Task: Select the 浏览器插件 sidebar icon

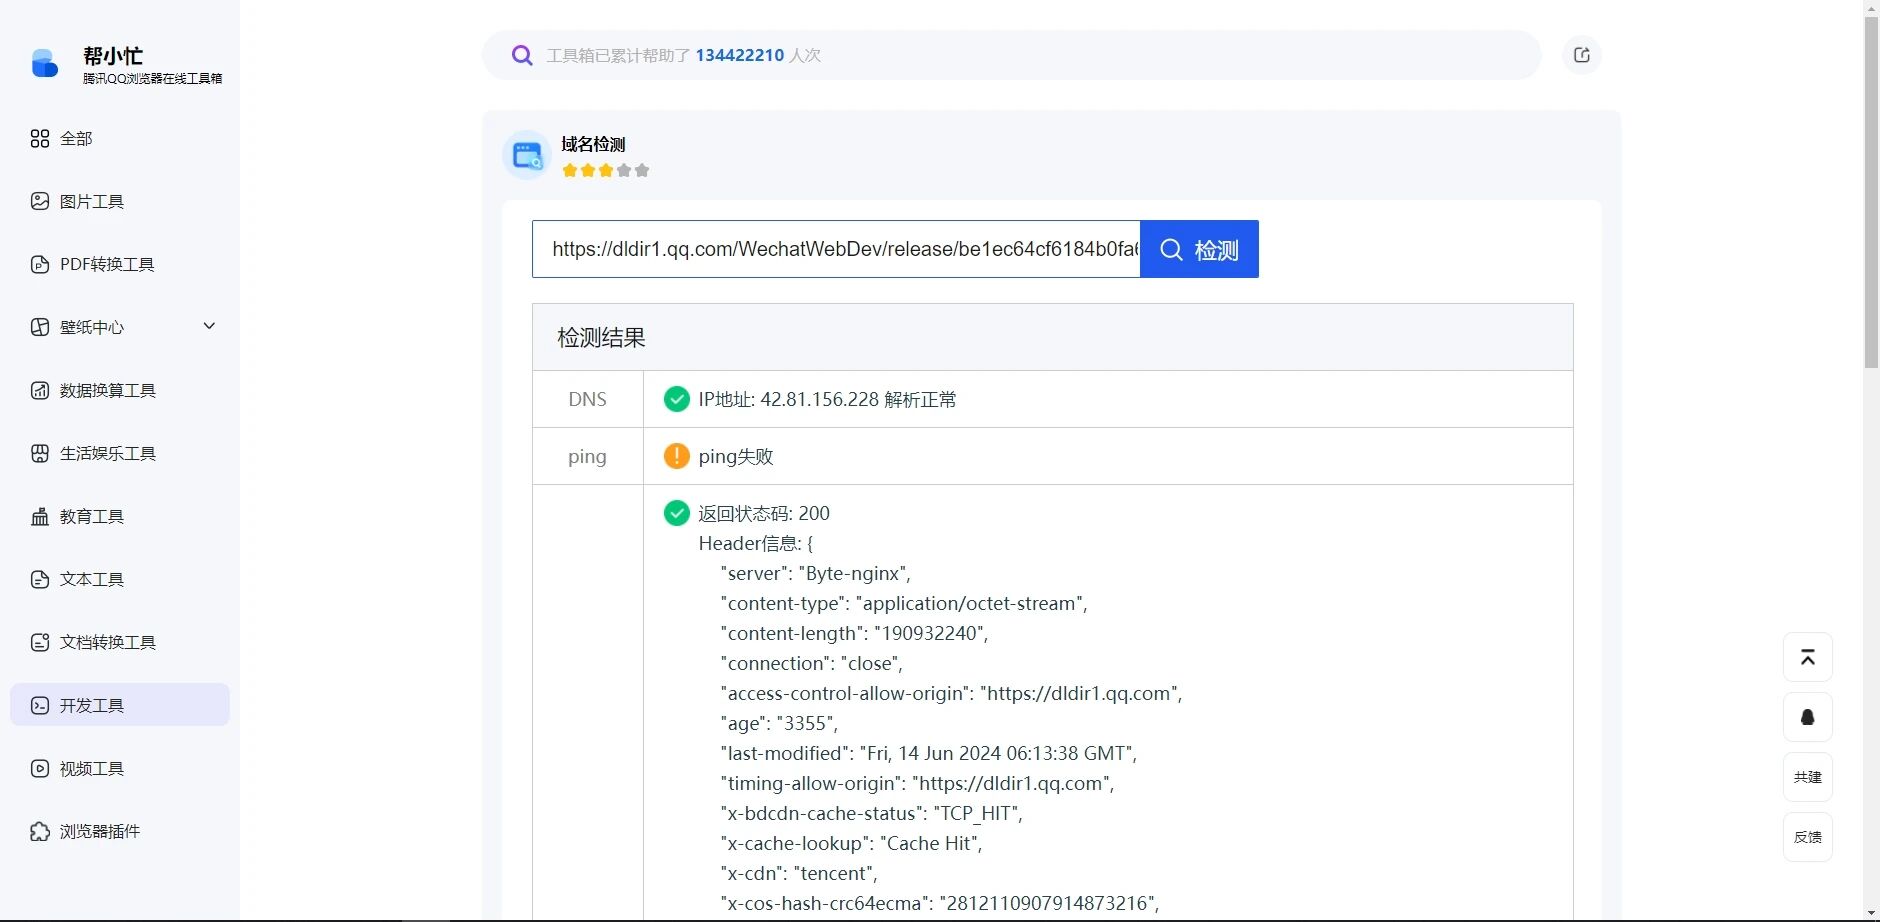Action: [x=40, y=832]
